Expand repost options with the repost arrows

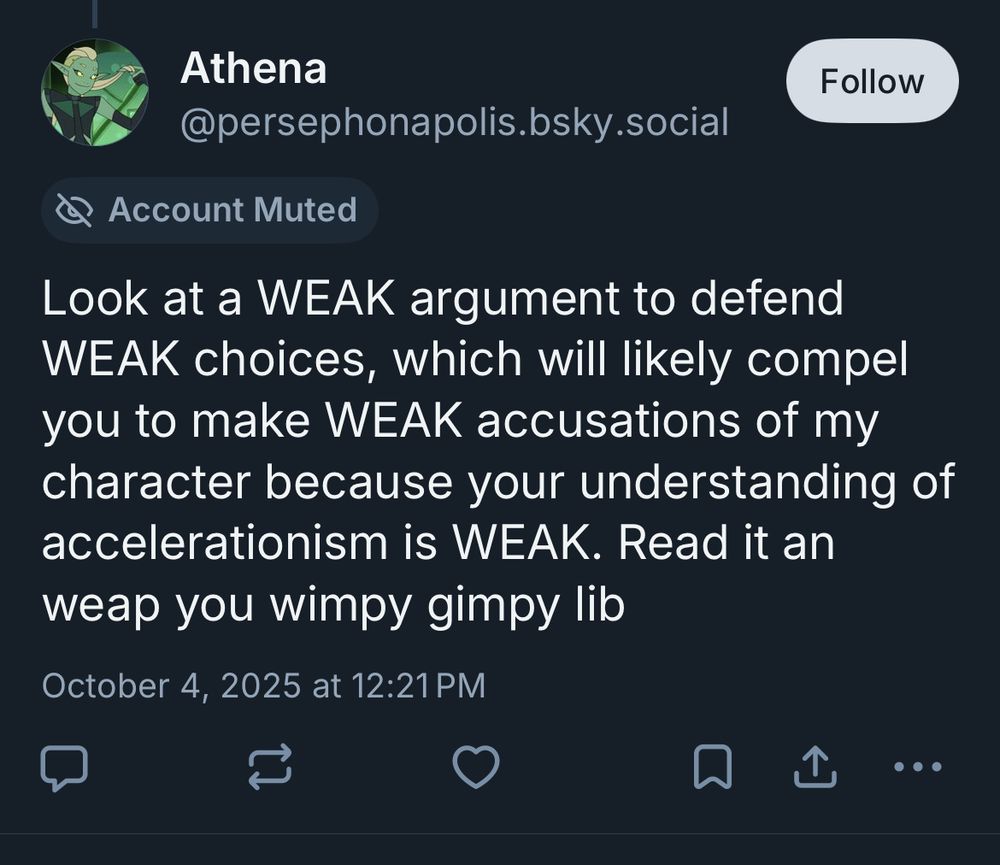click(x=268, y=767)
